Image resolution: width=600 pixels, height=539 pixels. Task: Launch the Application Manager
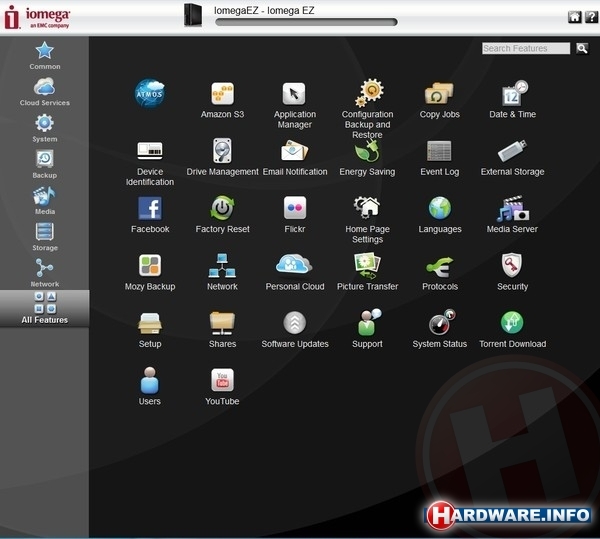(x=295, y=105)
